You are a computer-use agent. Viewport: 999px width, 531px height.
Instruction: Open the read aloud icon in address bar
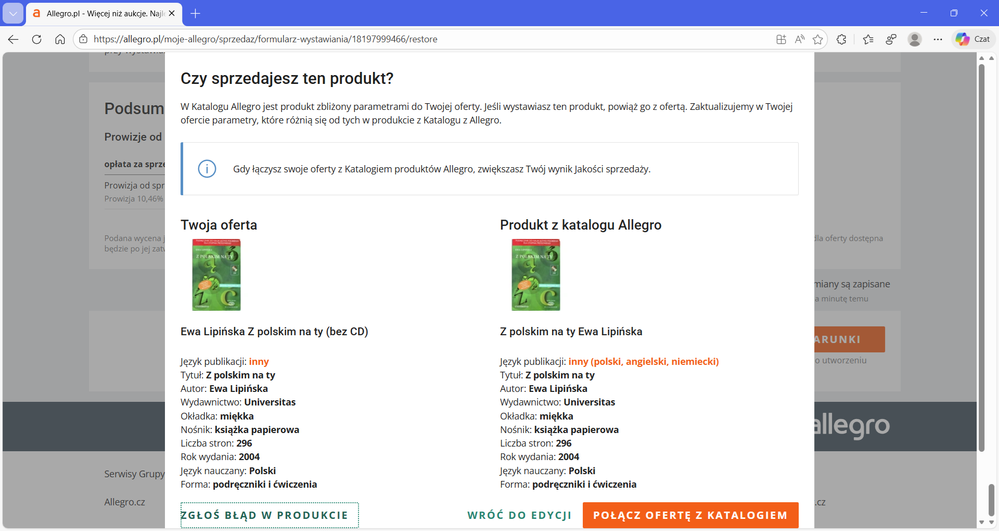coord(800,39)
